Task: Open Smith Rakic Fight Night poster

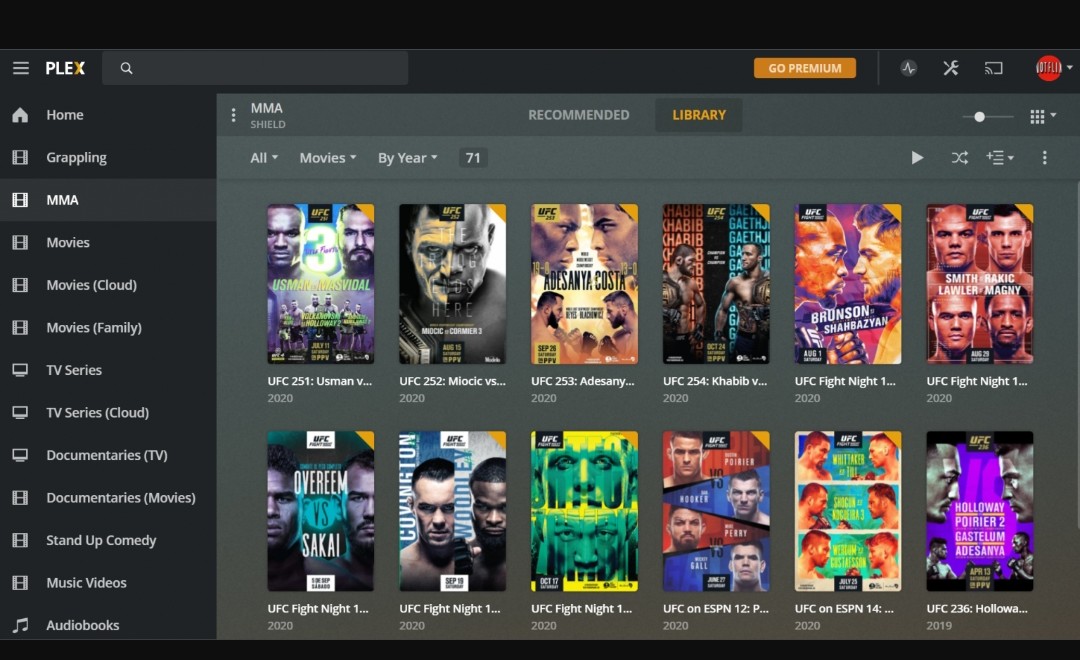Action: tap(979, 284)
